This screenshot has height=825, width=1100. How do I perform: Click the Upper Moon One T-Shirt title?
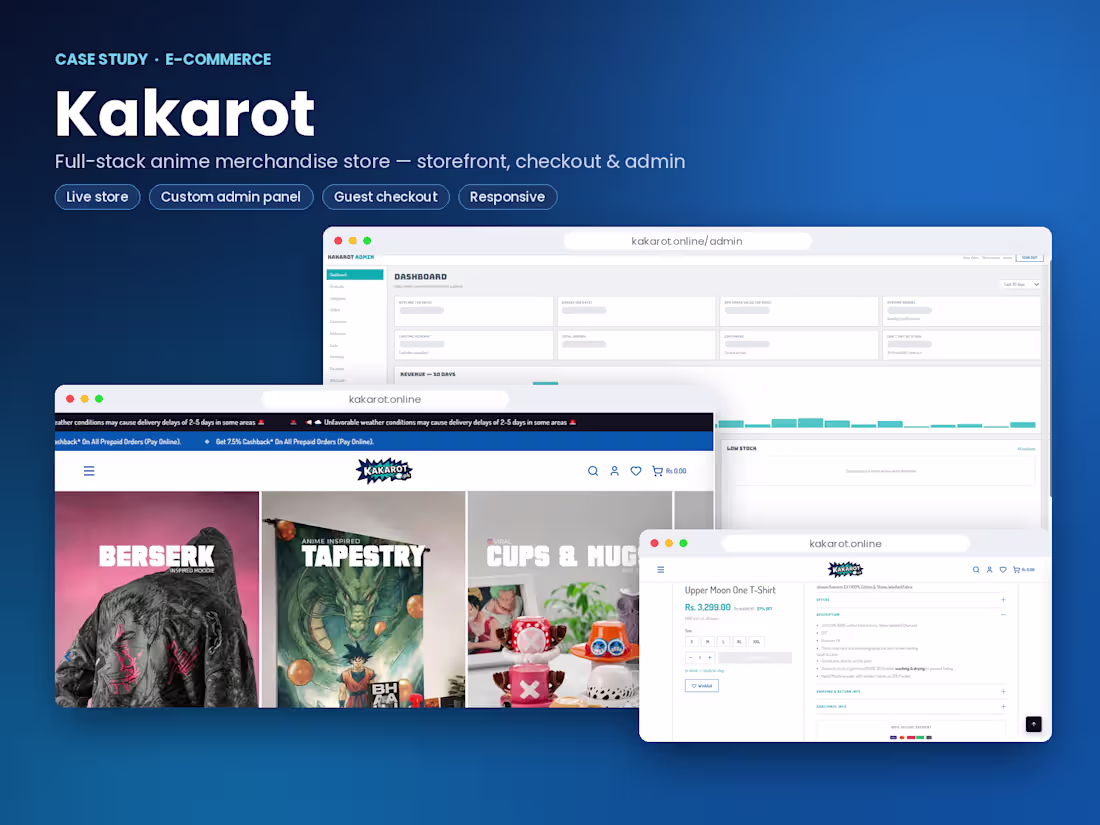pyautogui.click(x=730, y=591)
